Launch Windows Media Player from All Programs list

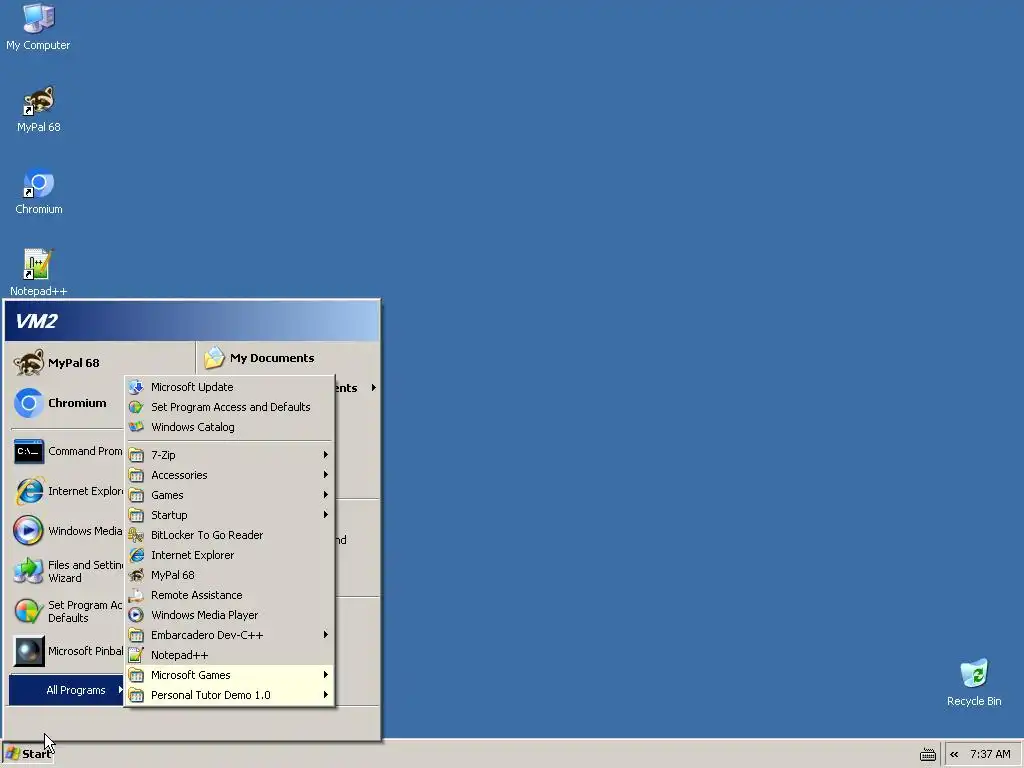[x=229, y=615]
